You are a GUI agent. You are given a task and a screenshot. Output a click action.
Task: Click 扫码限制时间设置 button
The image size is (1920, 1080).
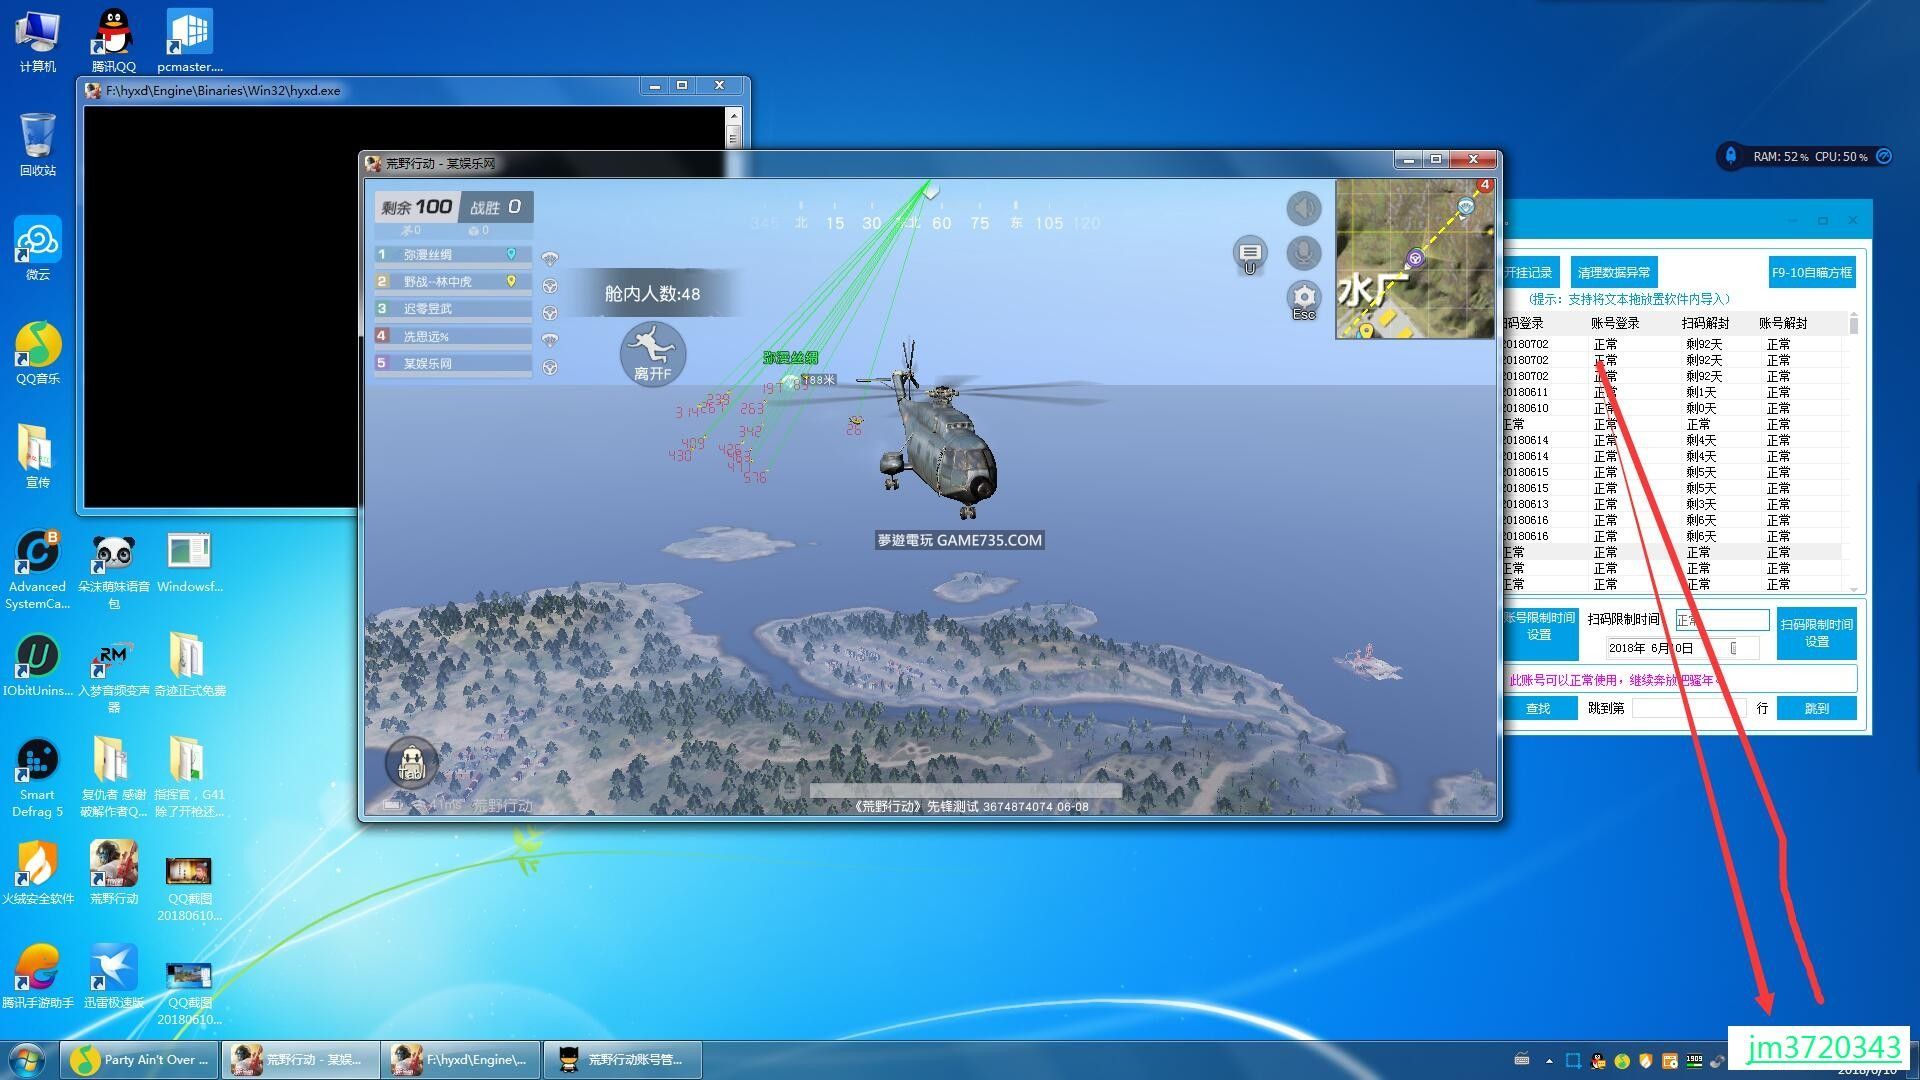[1816, 632]
